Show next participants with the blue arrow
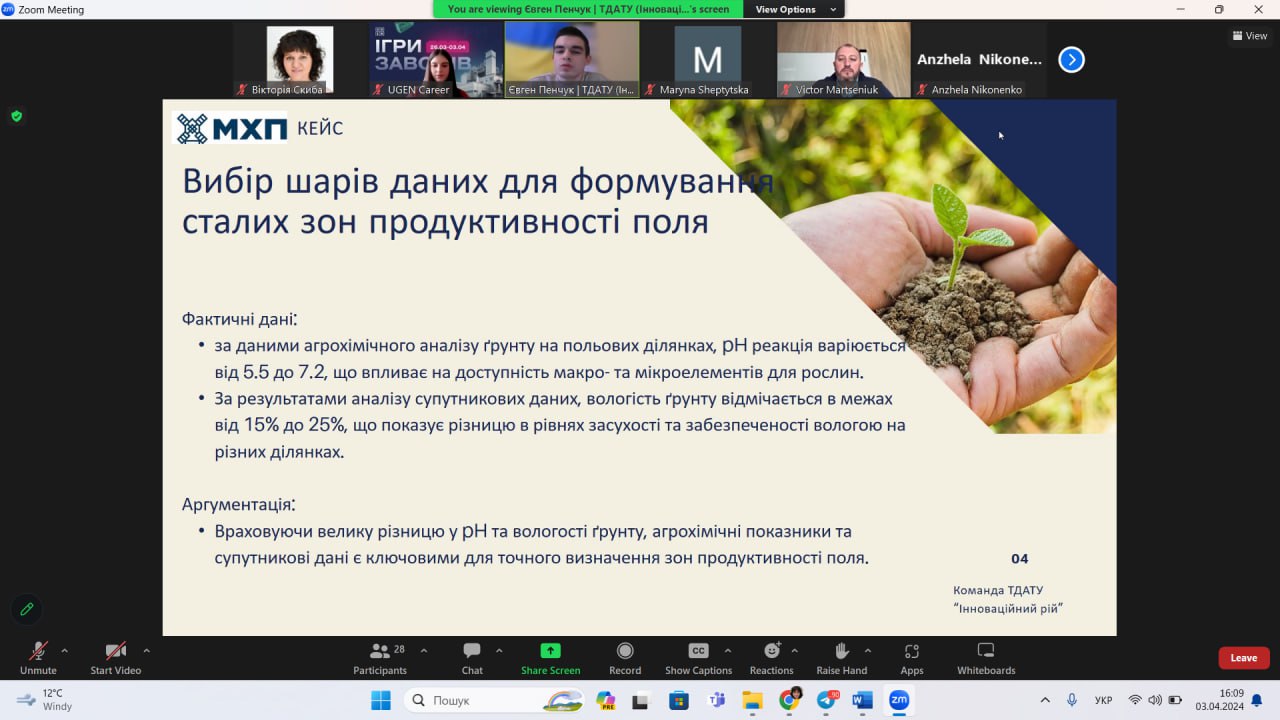 pos(1071,60)
